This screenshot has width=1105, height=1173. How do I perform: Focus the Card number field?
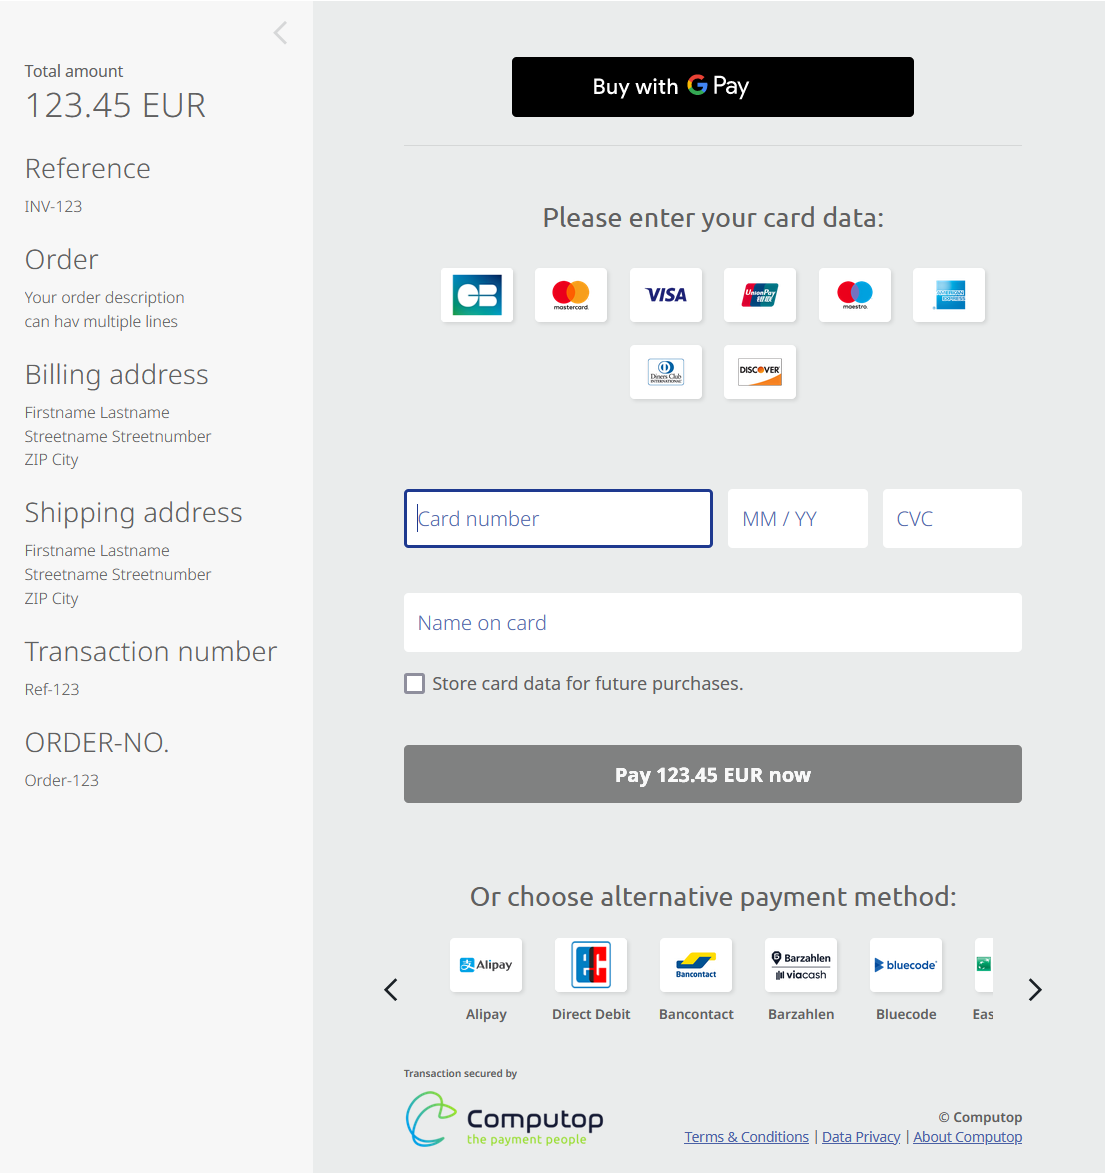pyautogui.click(x=558, y=518)
